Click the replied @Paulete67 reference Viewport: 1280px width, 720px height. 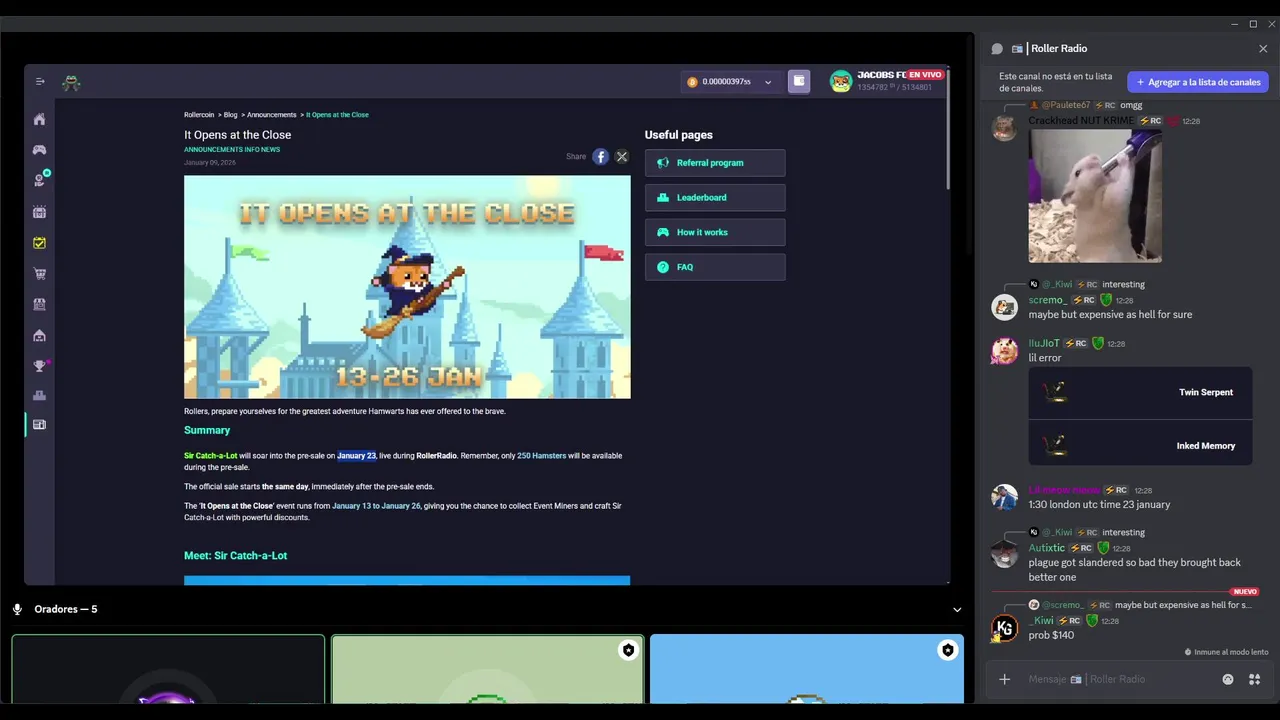pyautogui.click(x=1065, y=105)
